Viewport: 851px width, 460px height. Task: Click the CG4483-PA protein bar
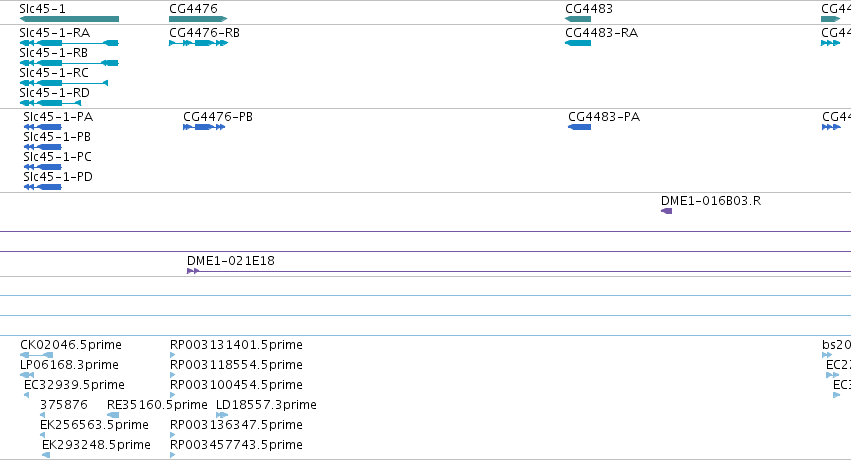(580, 127)
